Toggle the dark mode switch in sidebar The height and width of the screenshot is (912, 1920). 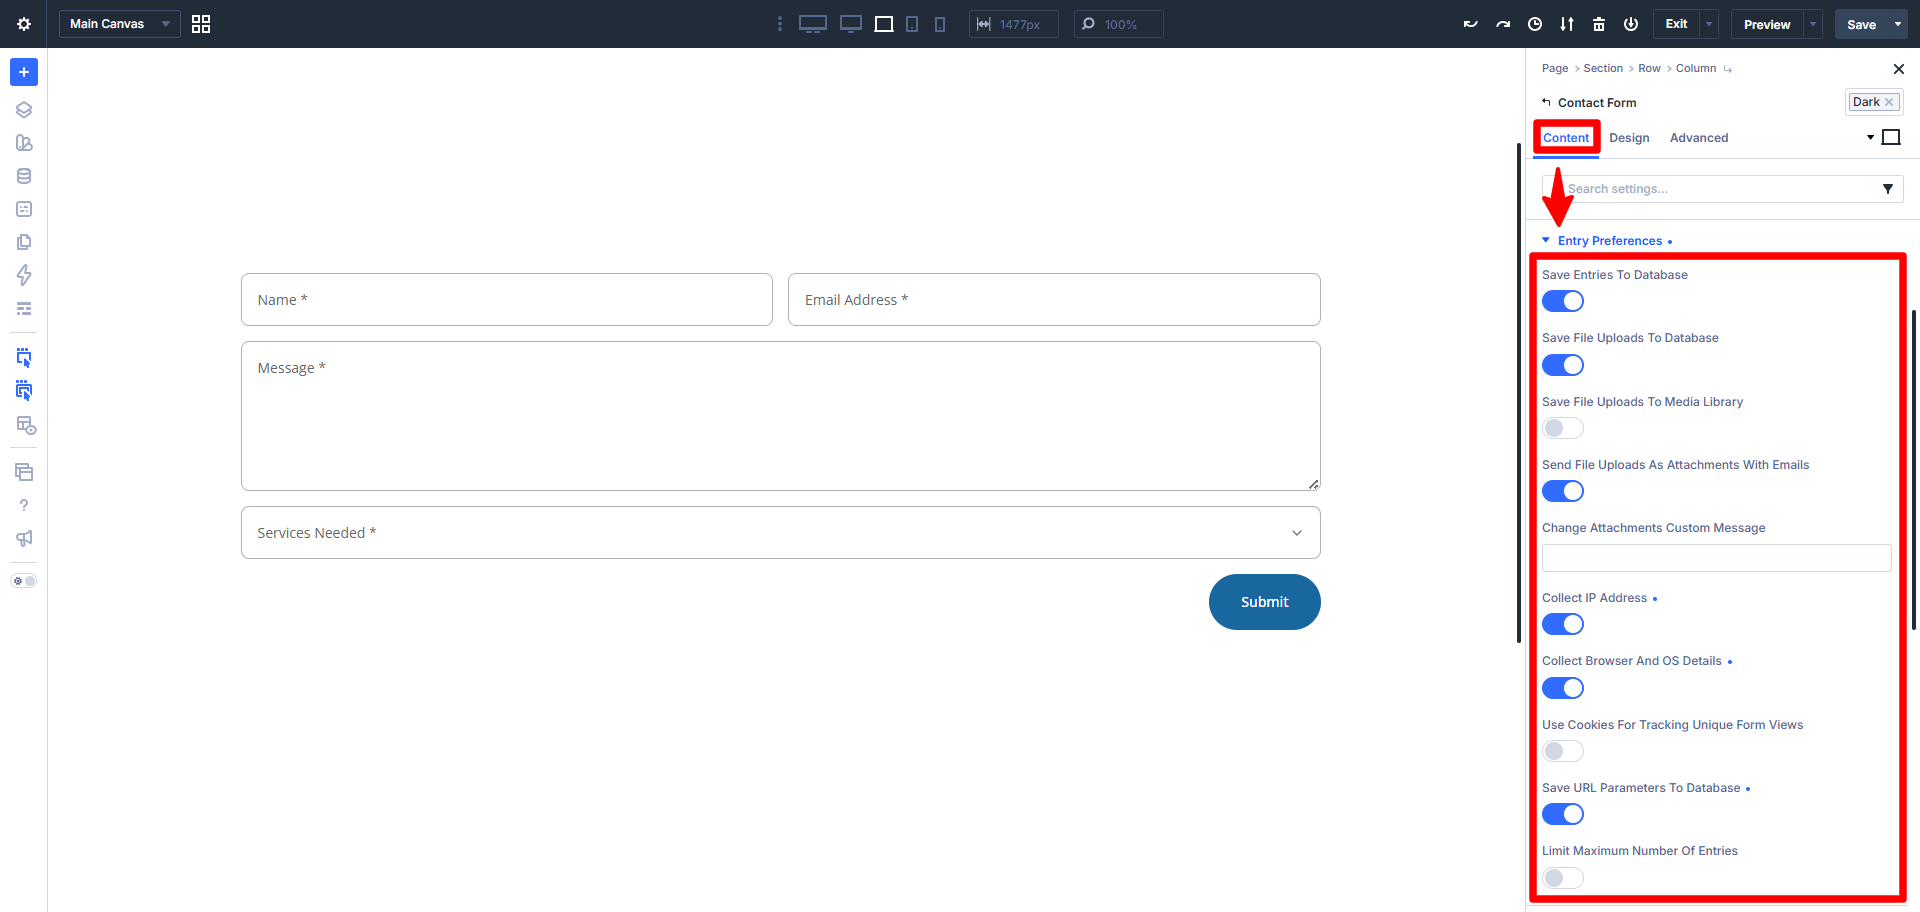24,581
